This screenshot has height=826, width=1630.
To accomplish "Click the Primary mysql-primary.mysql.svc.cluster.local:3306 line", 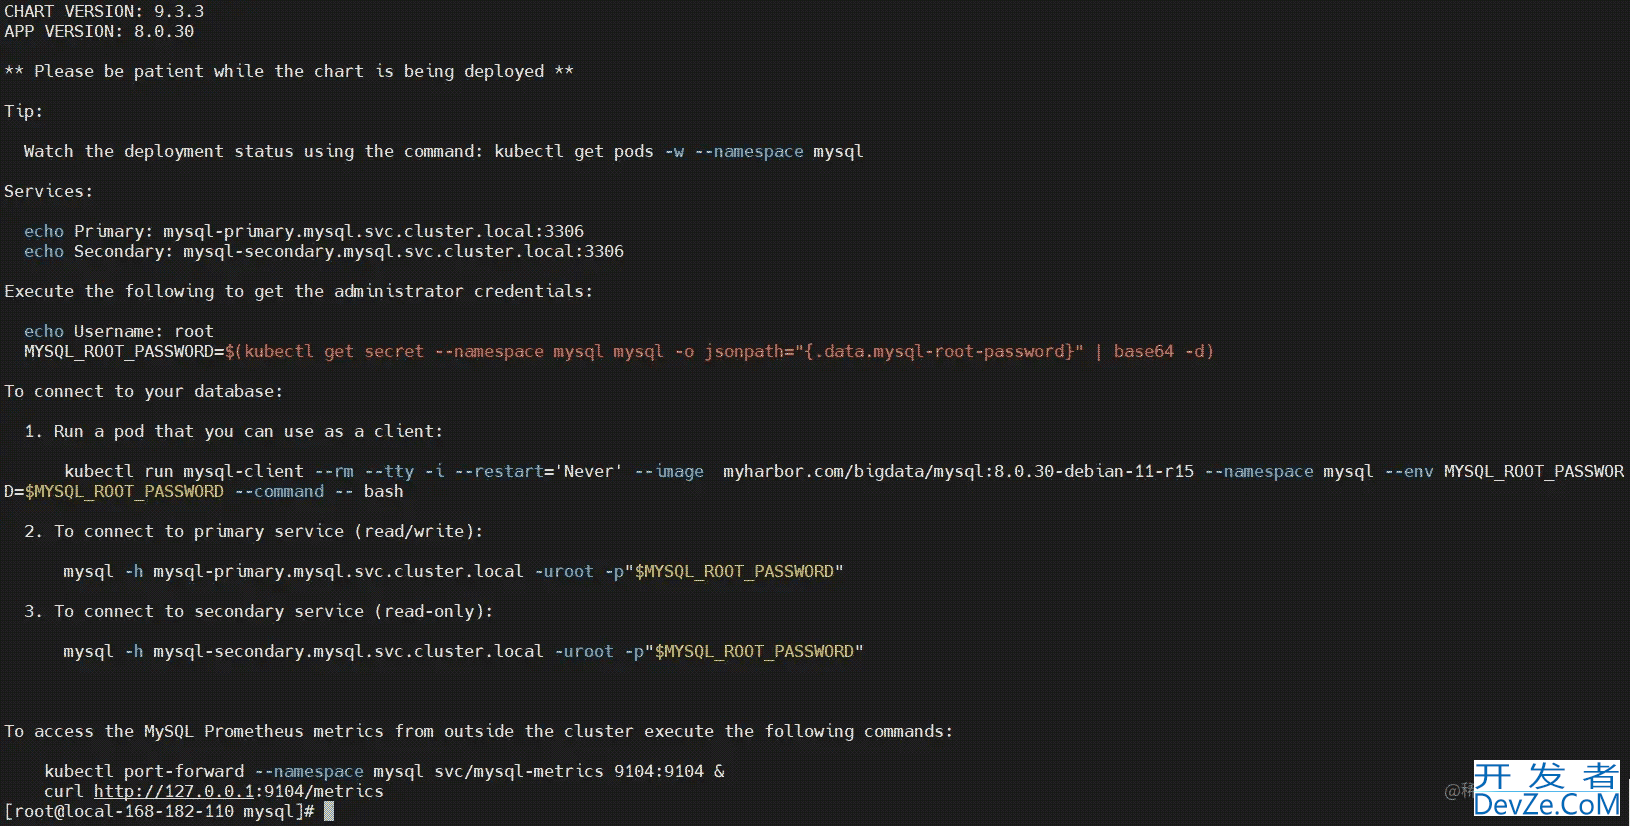I will tap(304, 231).
